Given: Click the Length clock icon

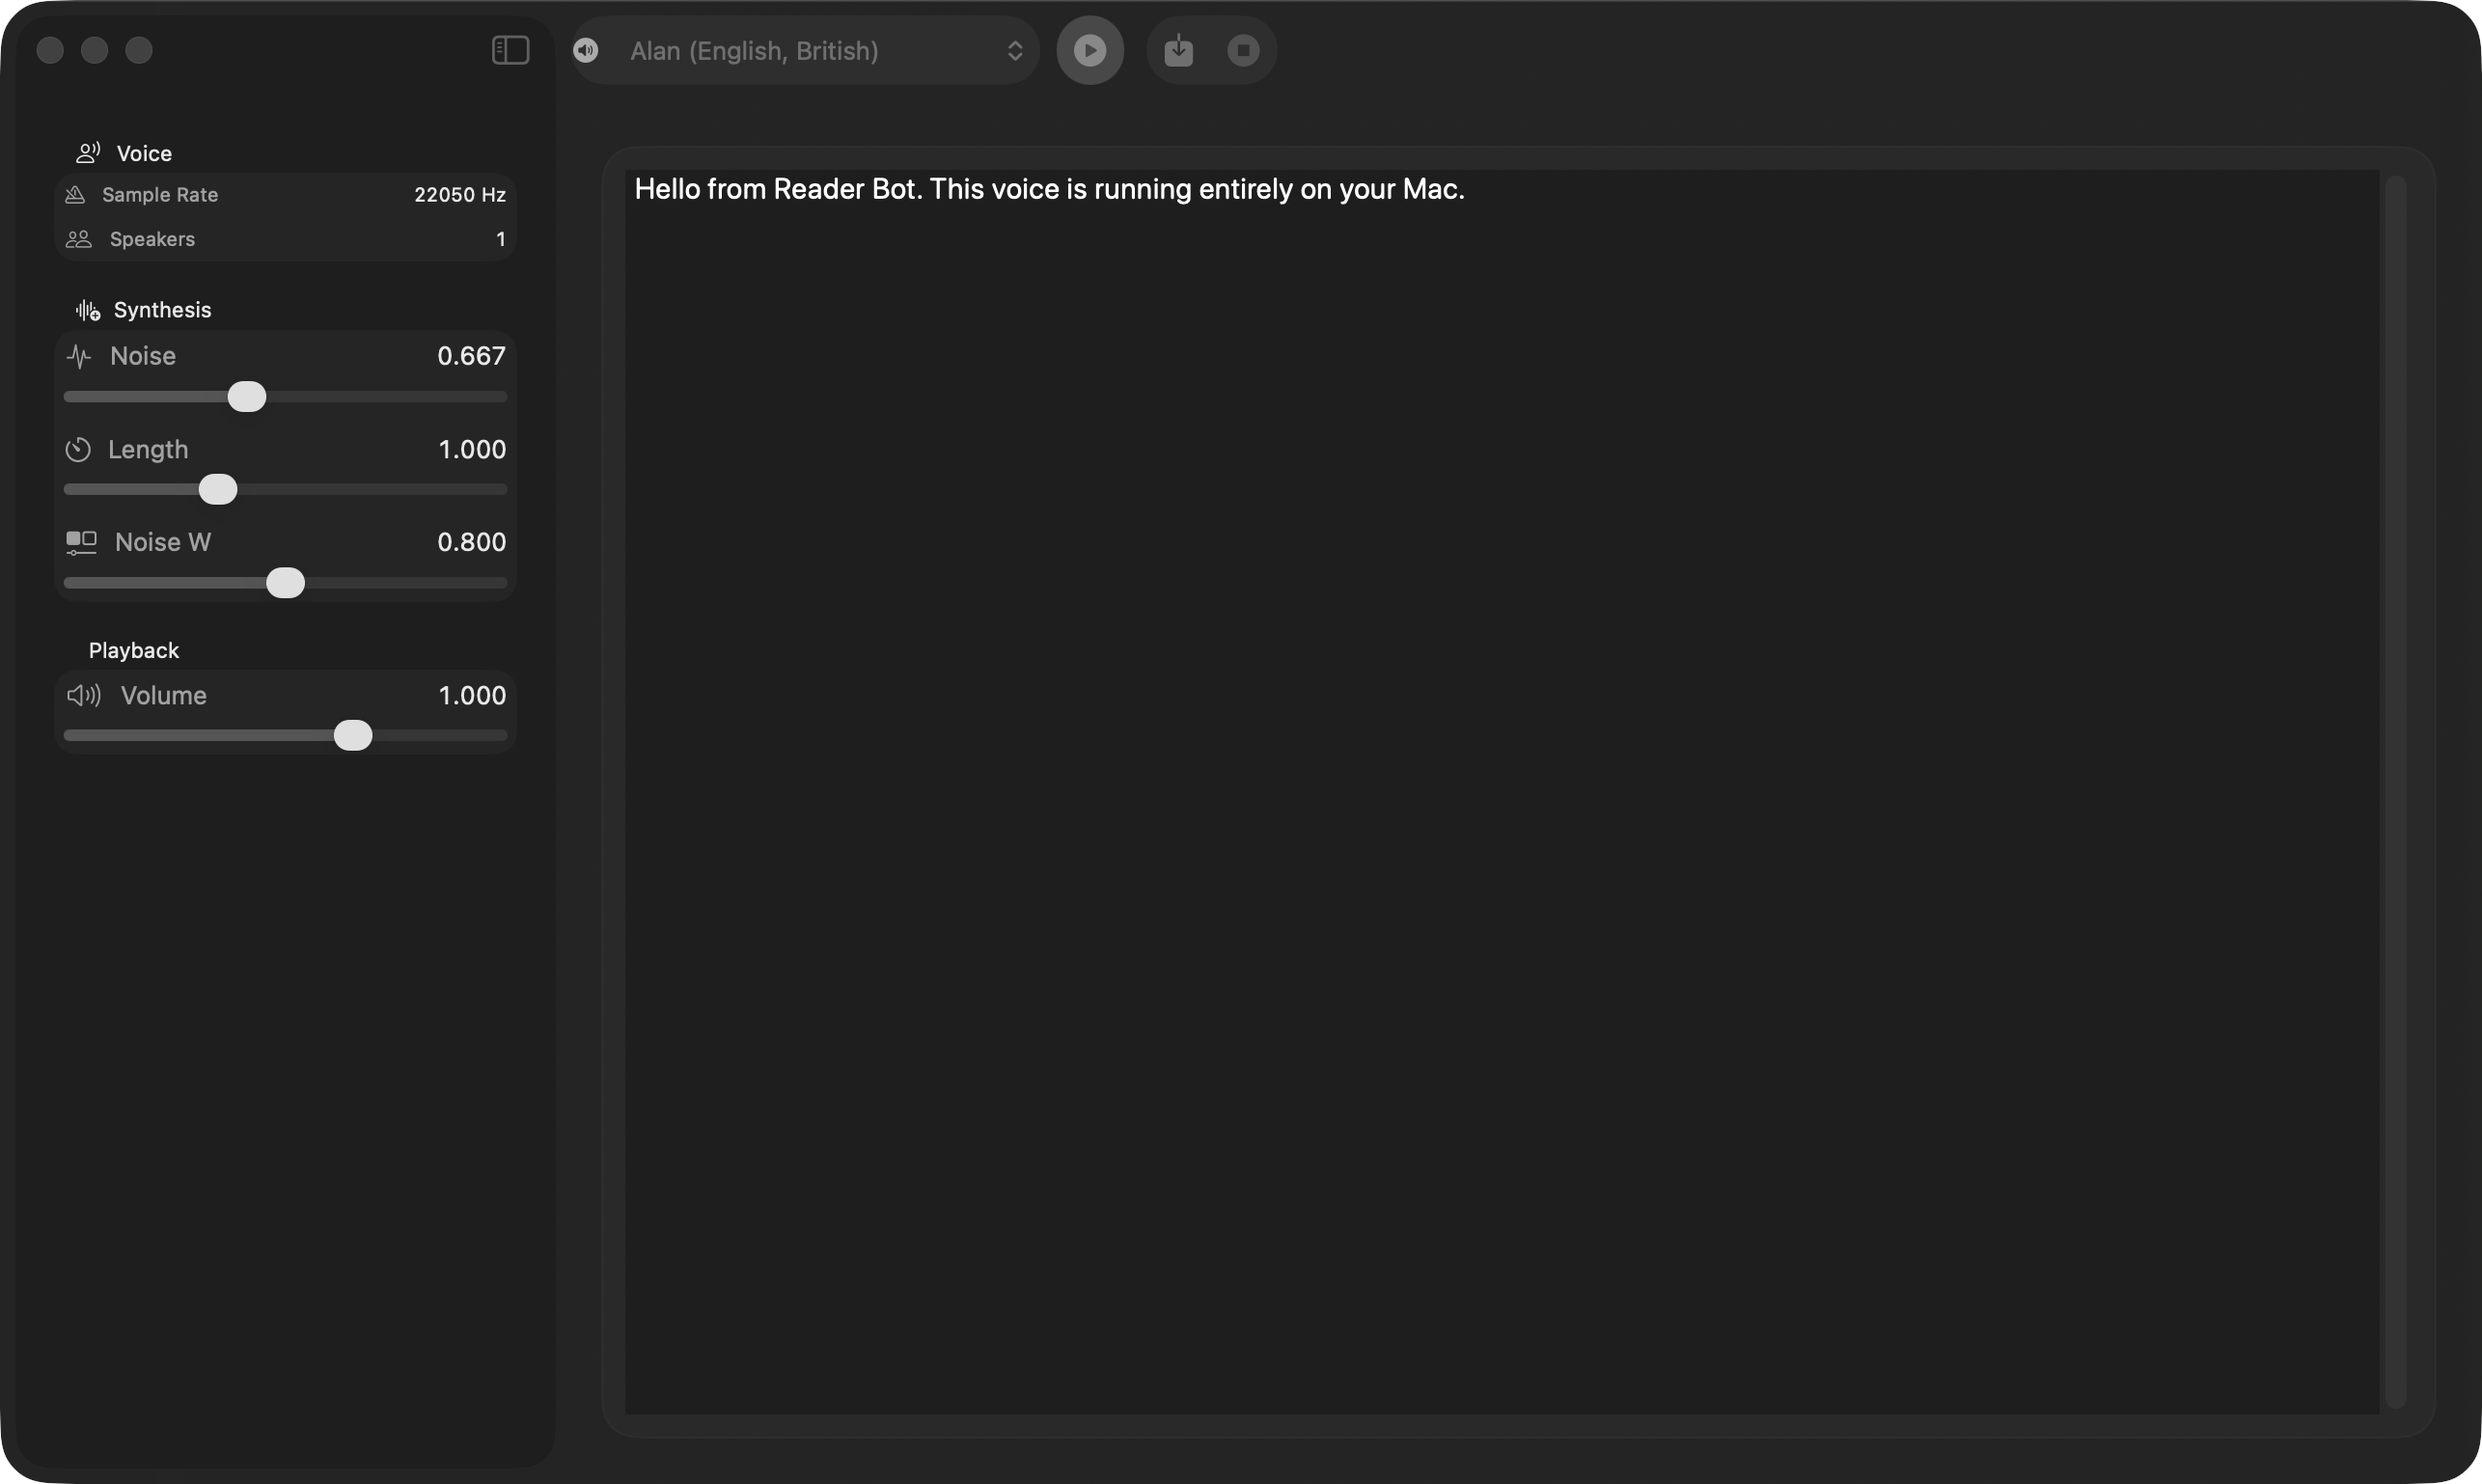Looking at the screenshot, I should 78,449.
